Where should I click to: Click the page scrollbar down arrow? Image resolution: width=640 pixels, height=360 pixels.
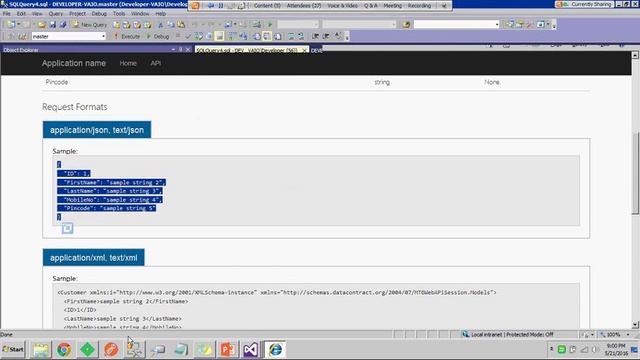(635, 325)
